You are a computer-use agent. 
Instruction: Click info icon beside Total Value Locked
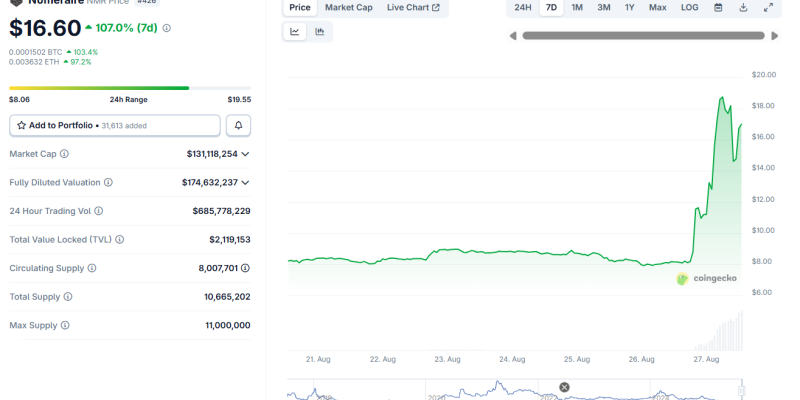point(119,239)
